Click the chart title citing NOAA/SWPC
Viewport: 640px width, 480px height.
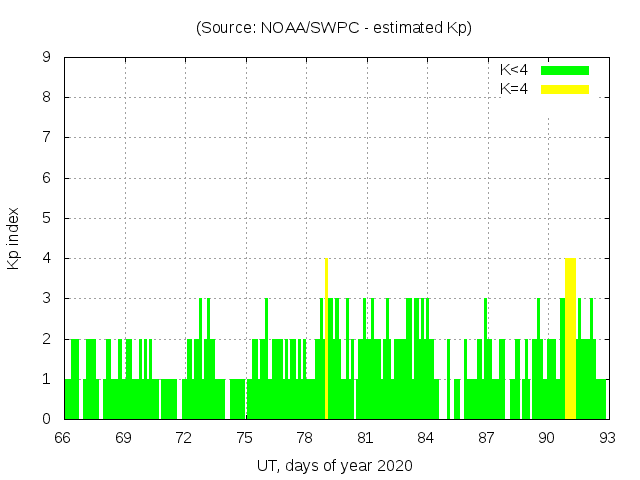334,28
